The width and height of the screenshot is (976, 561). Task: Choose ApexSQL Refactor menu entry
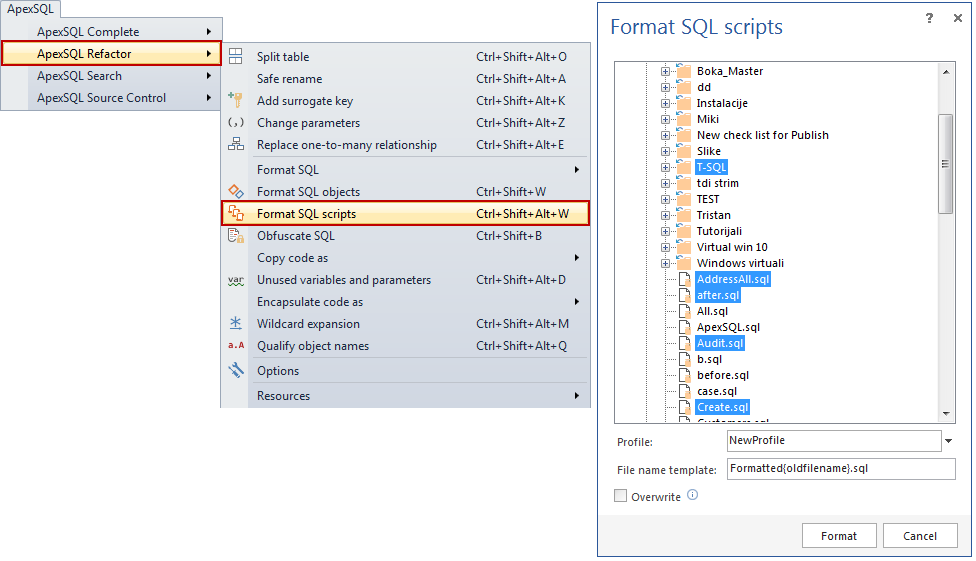point(111,54)
